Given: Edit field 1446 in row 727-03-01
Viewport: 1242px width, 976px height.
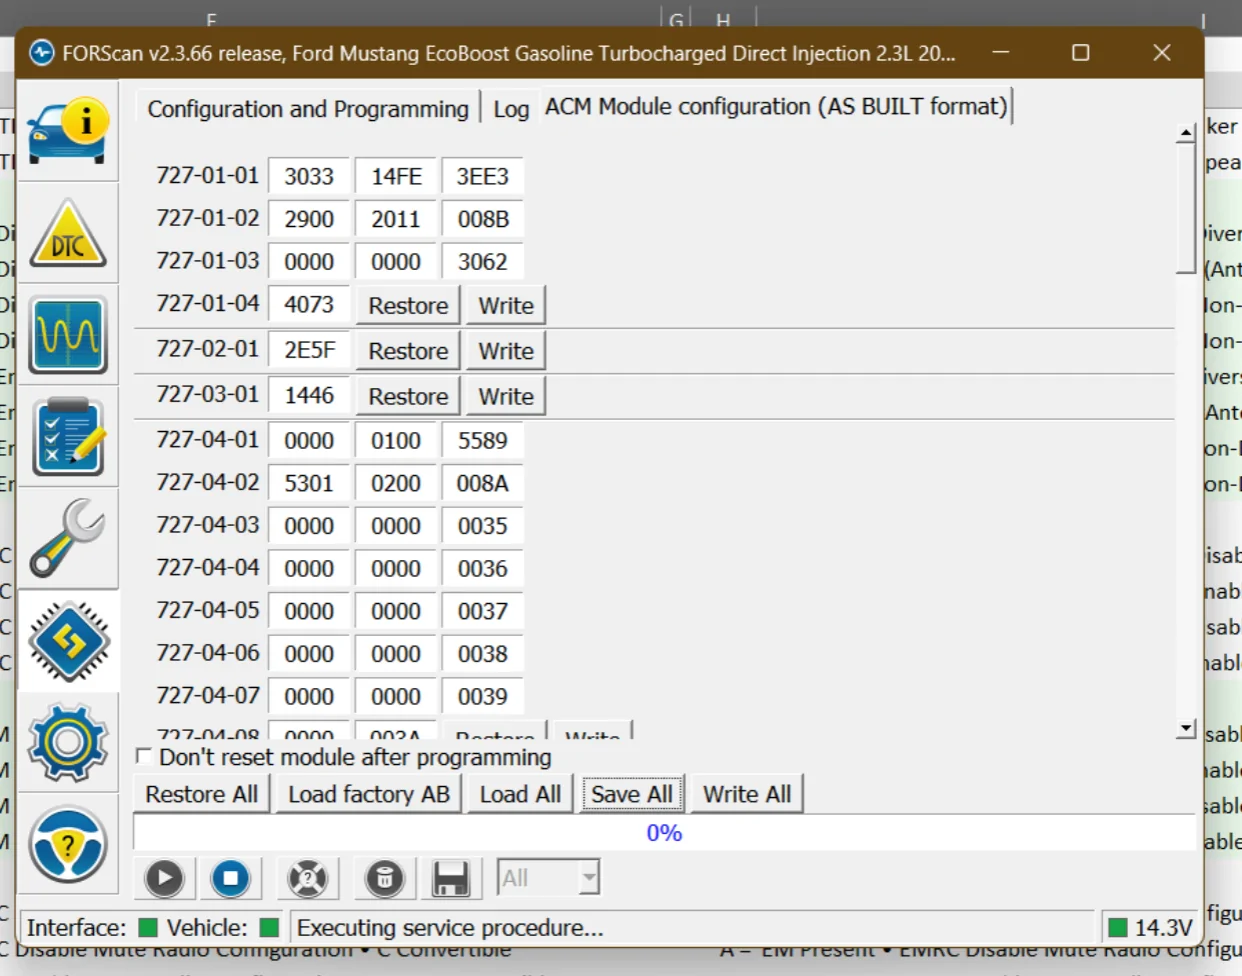Looking at the screenshot, I should (309, 395).
